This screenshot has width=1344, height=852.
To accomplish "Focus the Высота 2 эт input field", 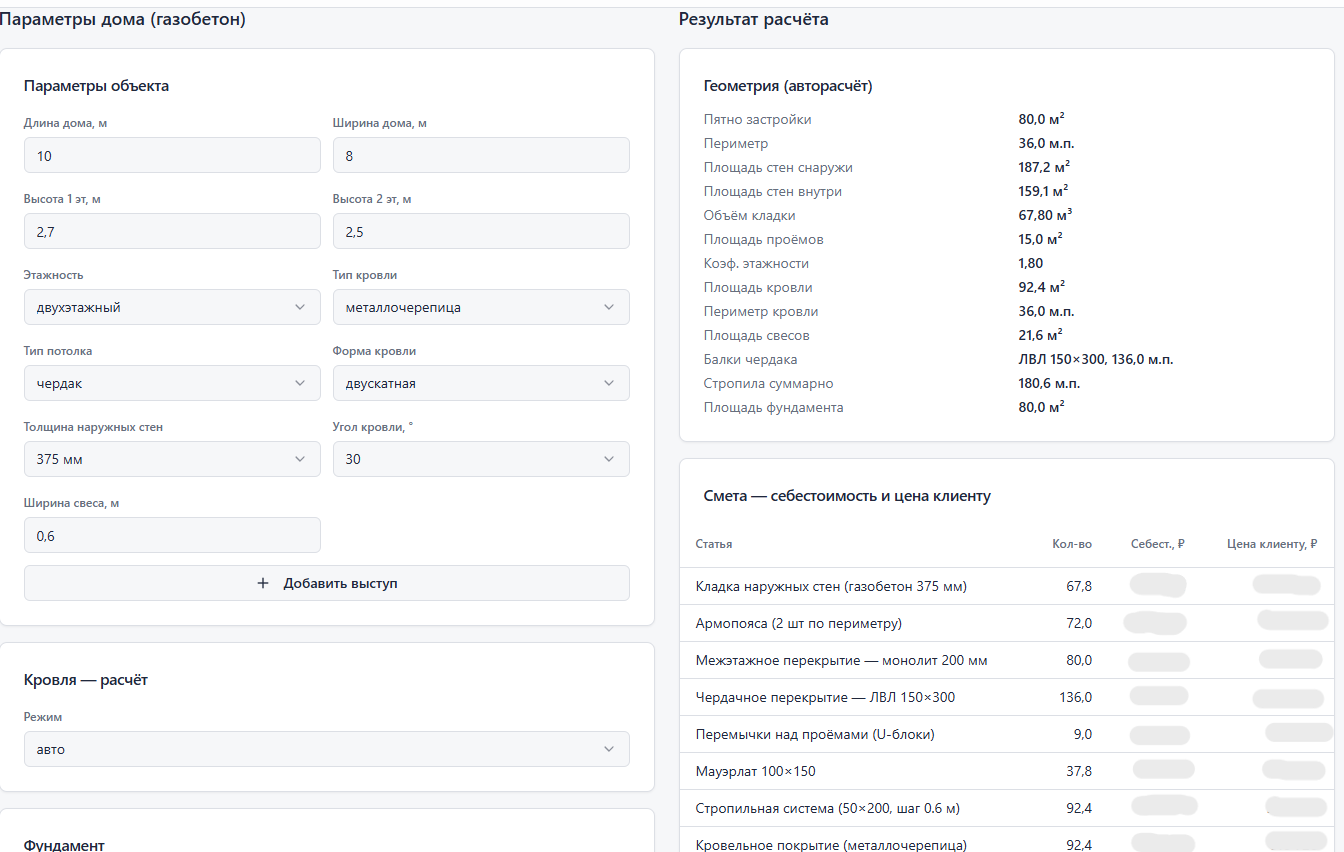I will (481, 231).
